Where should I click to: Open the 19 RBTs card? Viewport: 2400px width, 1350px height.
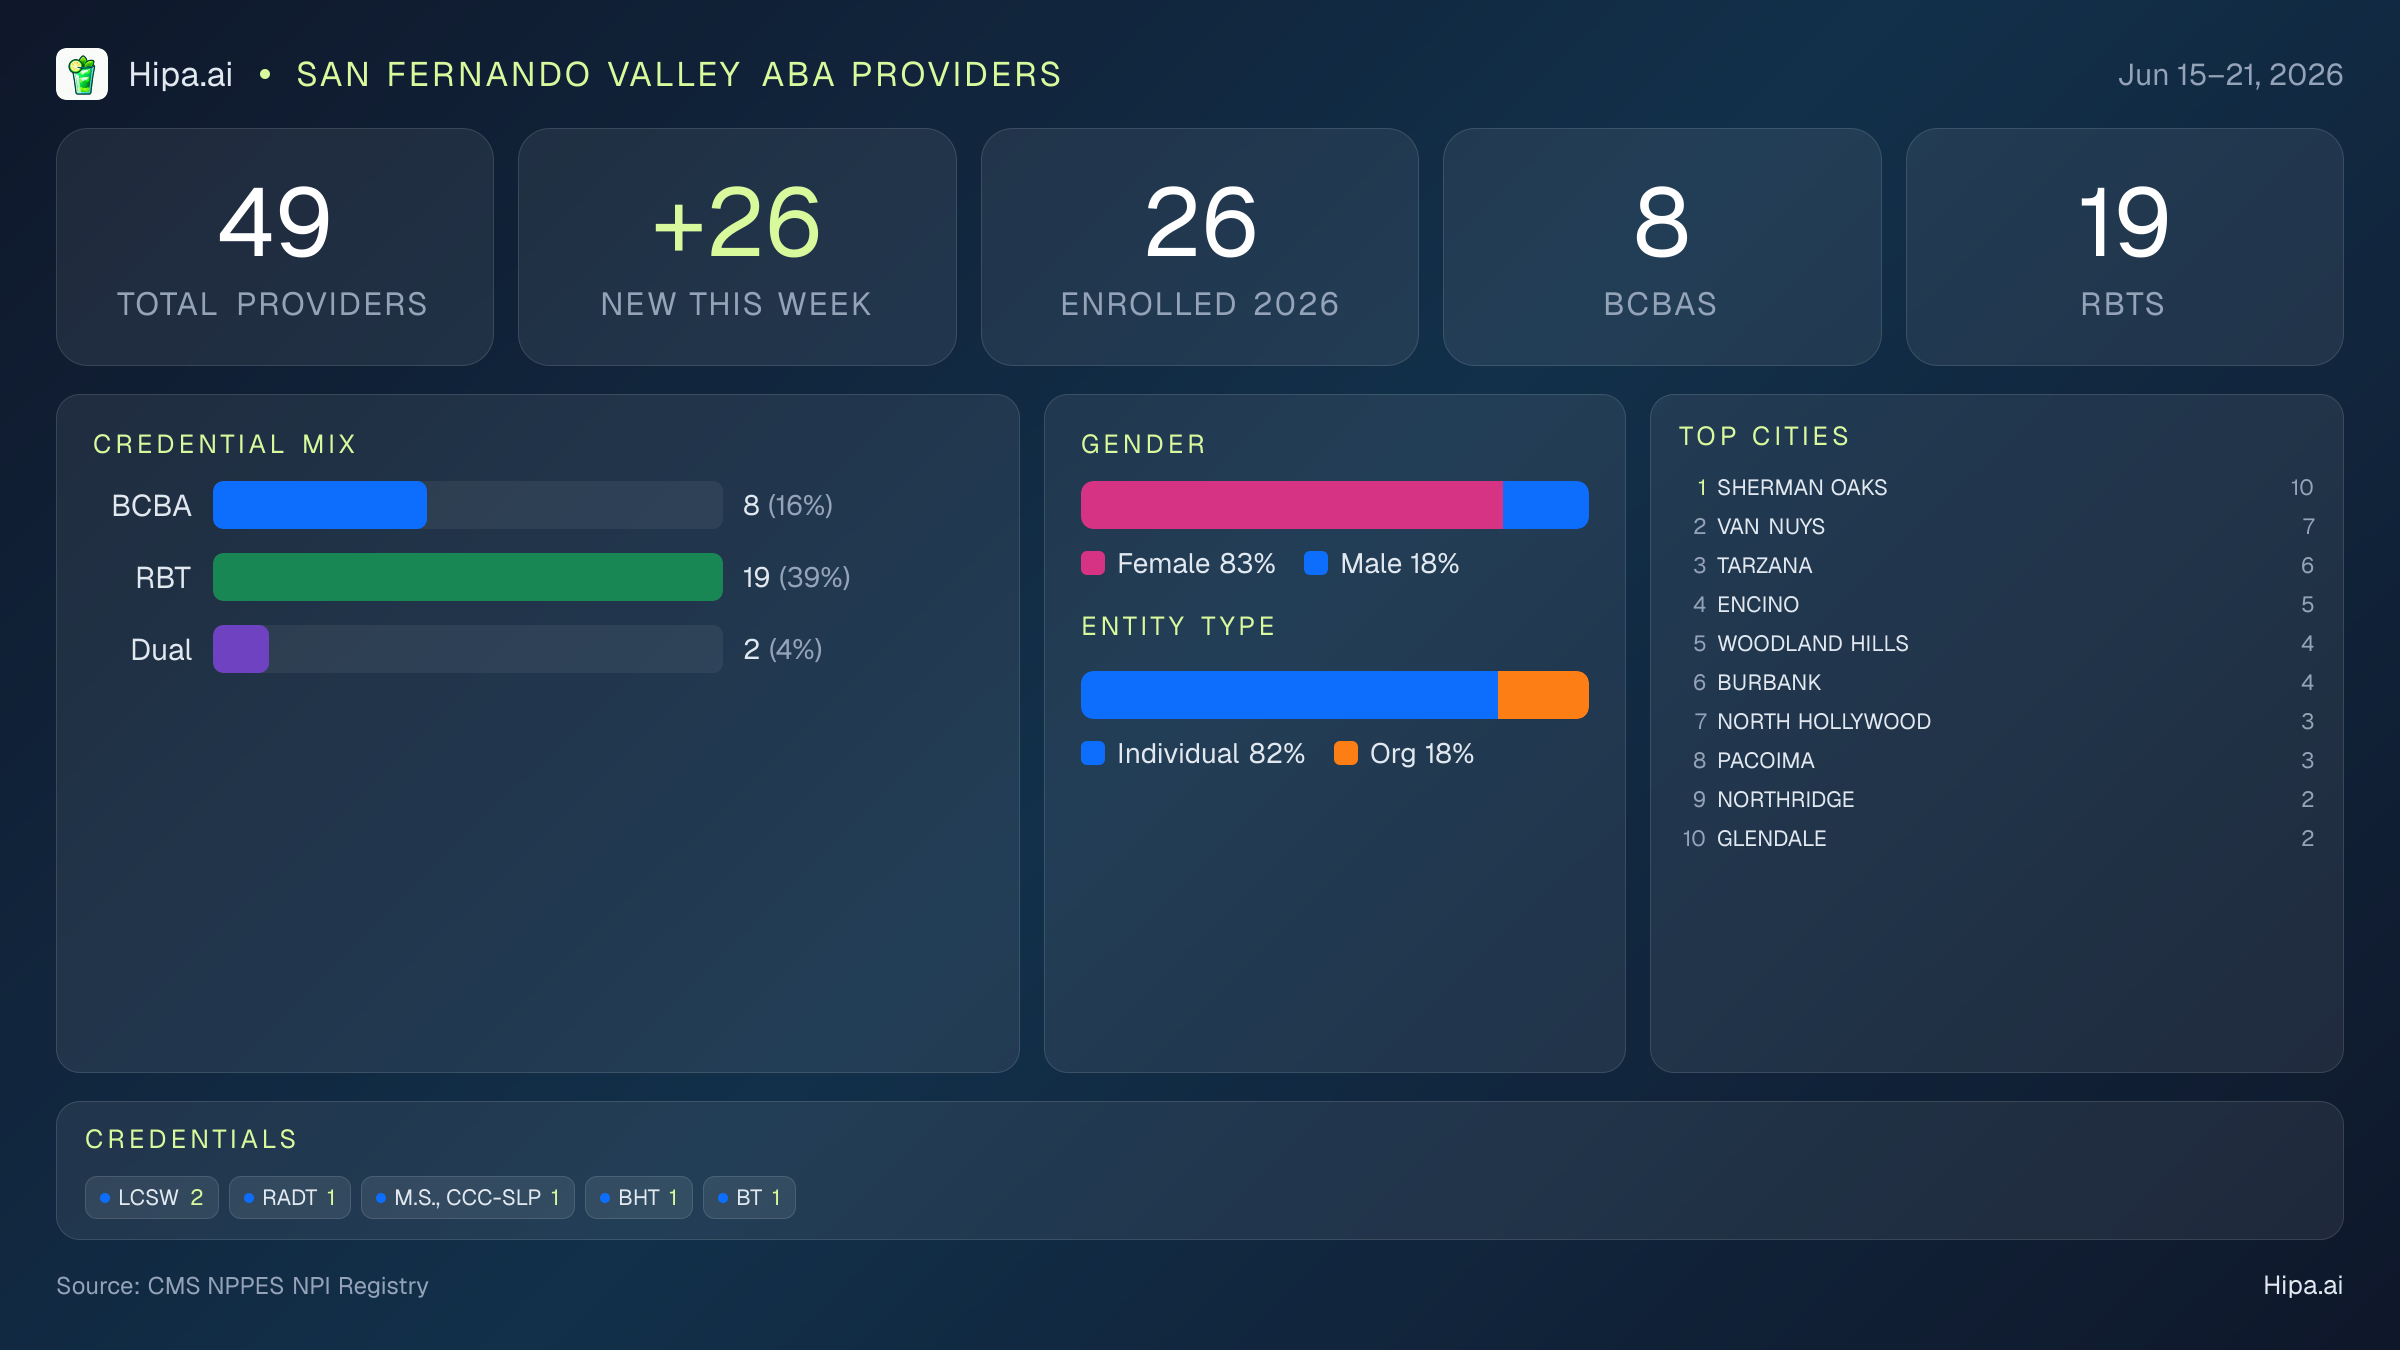[x=2124, y=247]
